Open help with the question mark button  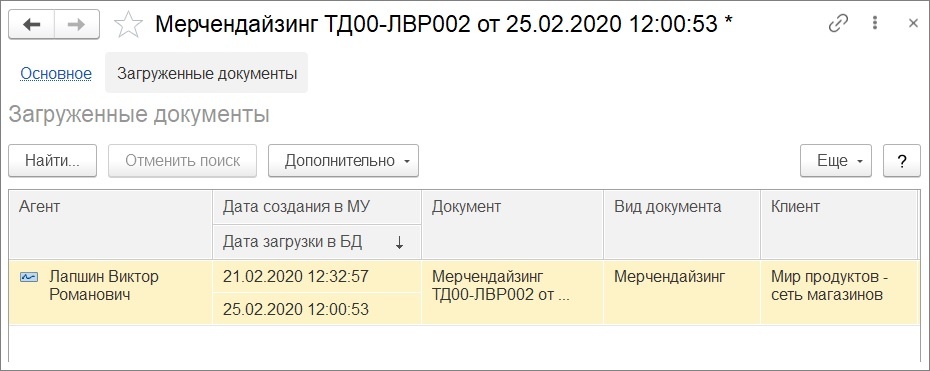(902, 161)
